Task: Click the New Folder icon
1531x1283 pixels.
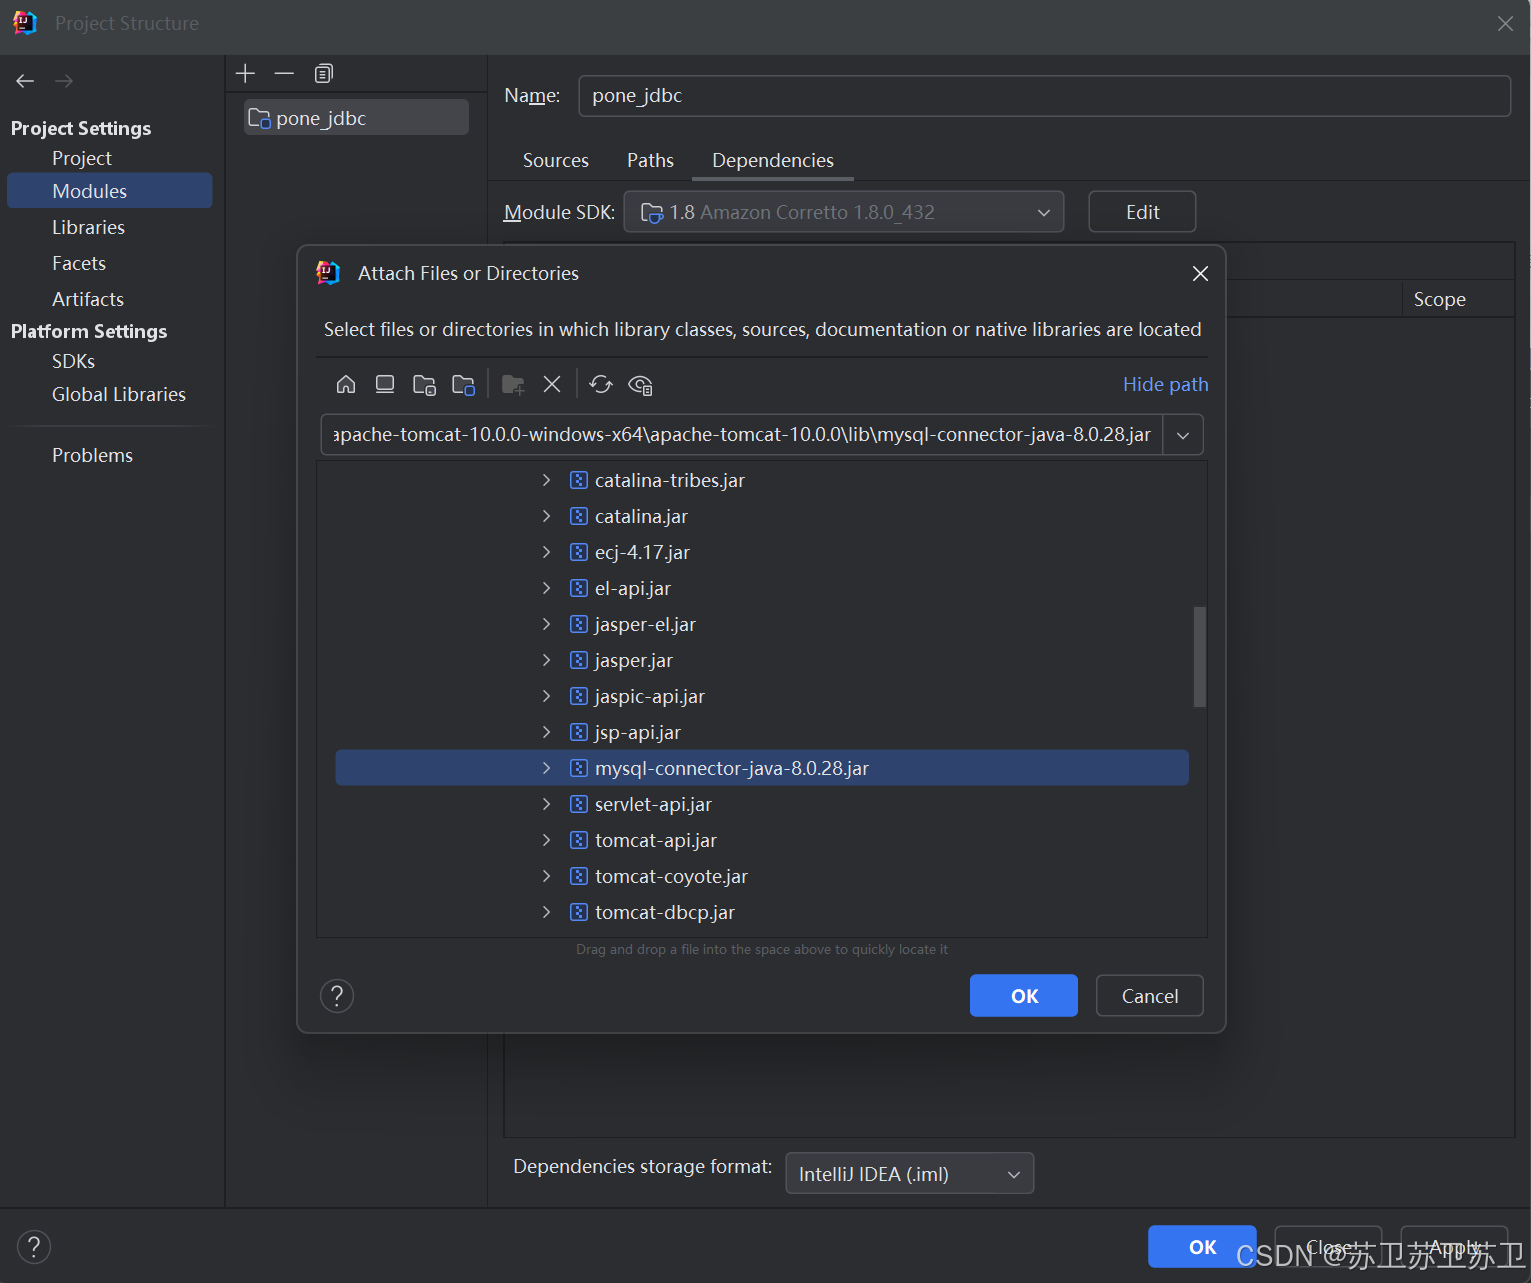Action: tap(513, 385)
